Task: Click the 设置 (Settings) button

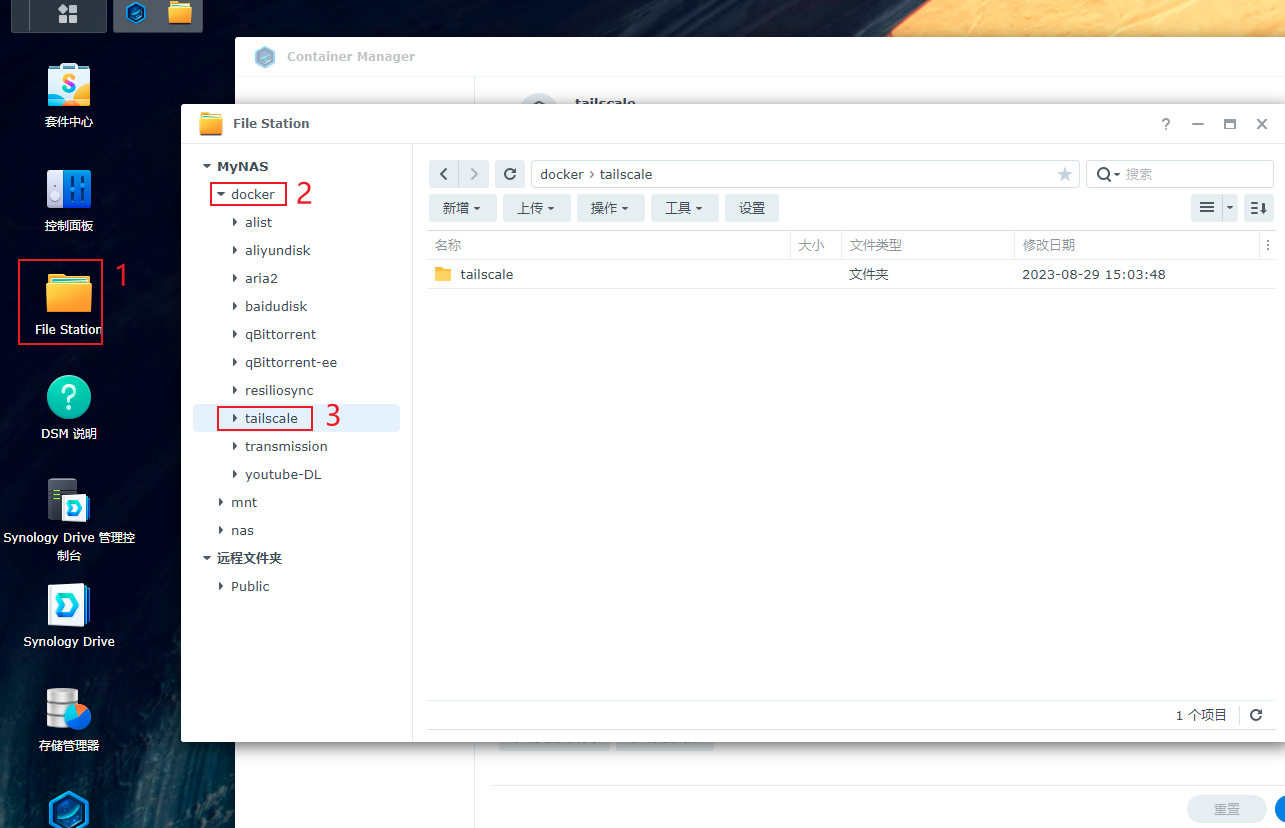Action: click(752, 208)
